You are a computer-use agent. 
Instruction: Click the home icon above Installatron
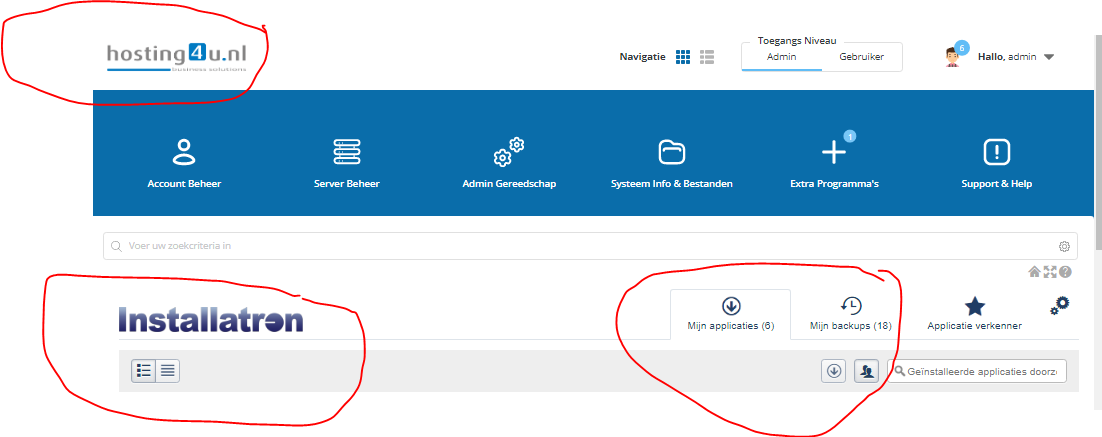pos(1035,272)
